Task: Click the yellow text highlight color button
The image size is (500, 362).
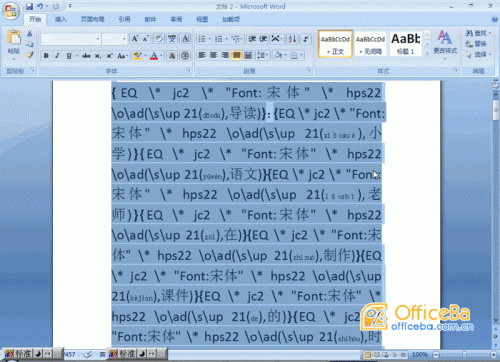Action: [137, 56]
